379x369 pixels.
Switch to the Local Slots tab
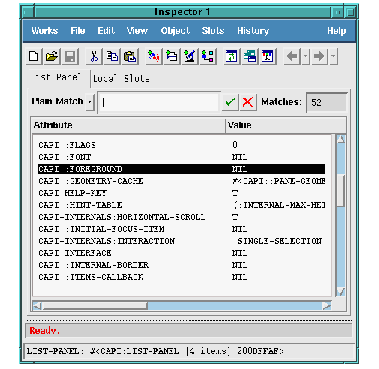121,79
